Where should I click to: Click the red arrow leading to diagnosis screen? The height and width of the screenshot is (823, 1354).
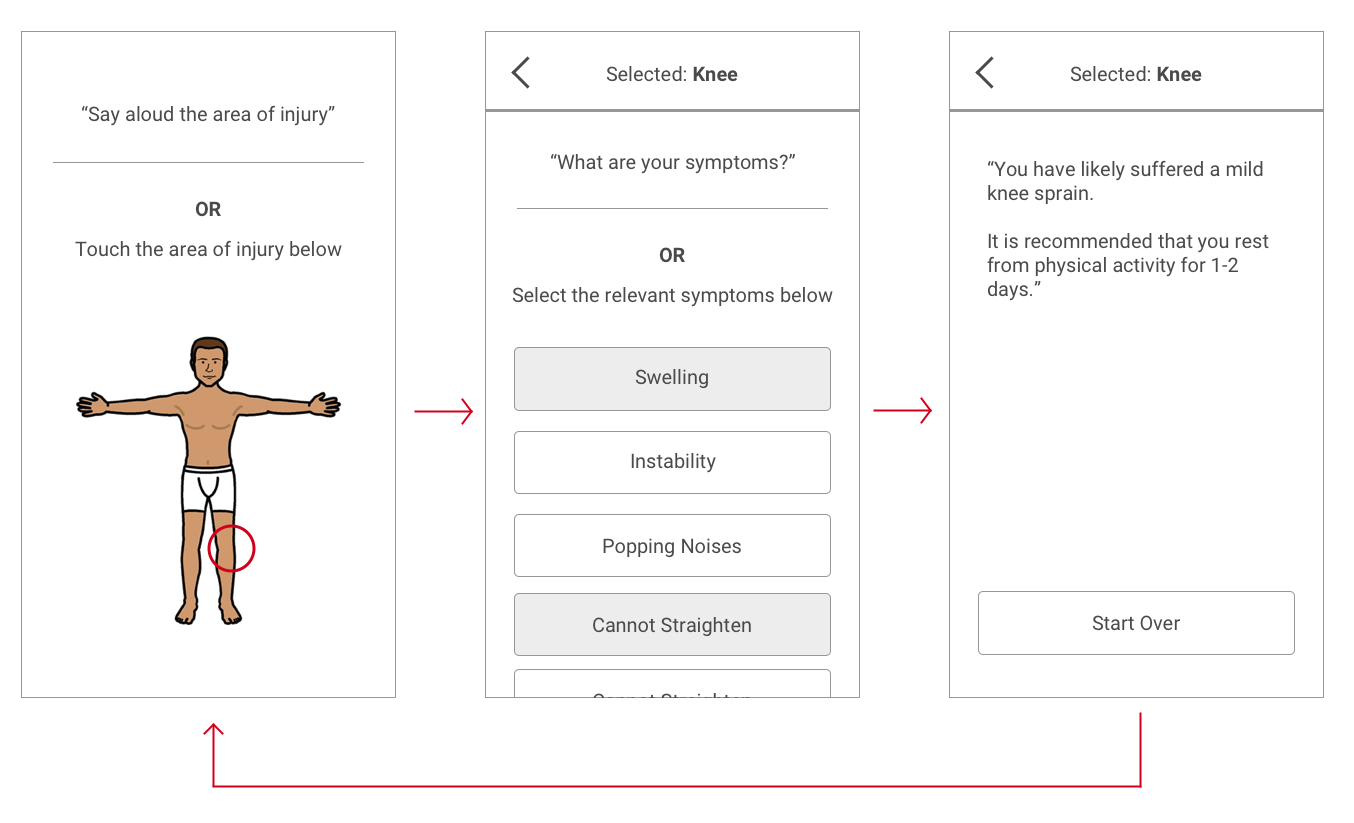pos(903,411)
